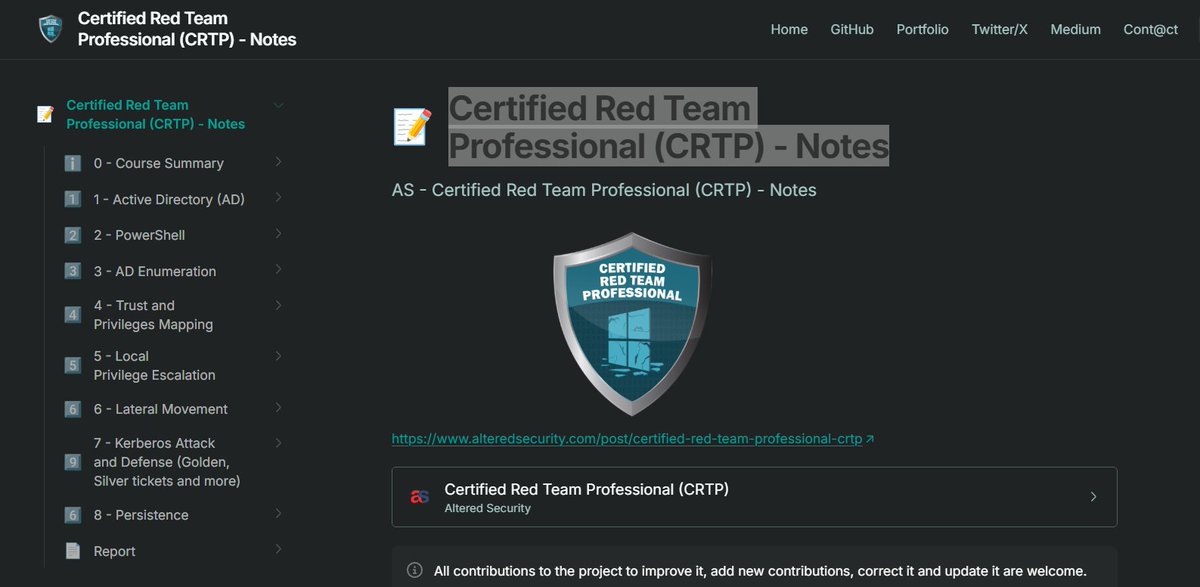Click the number icon beside AD Enumeration
Viewport: 1200px width, 587px height.
click(x=72, y=271)
